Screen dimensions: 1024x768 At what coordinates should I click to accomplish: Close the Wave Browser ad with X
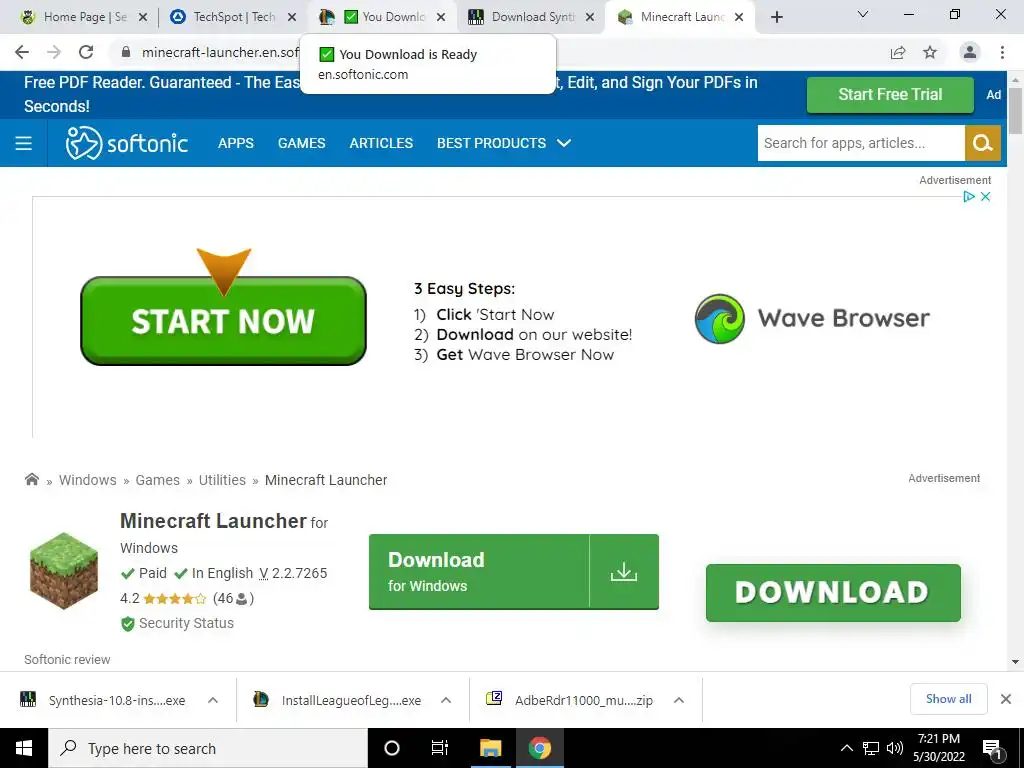tap(985, 197)
